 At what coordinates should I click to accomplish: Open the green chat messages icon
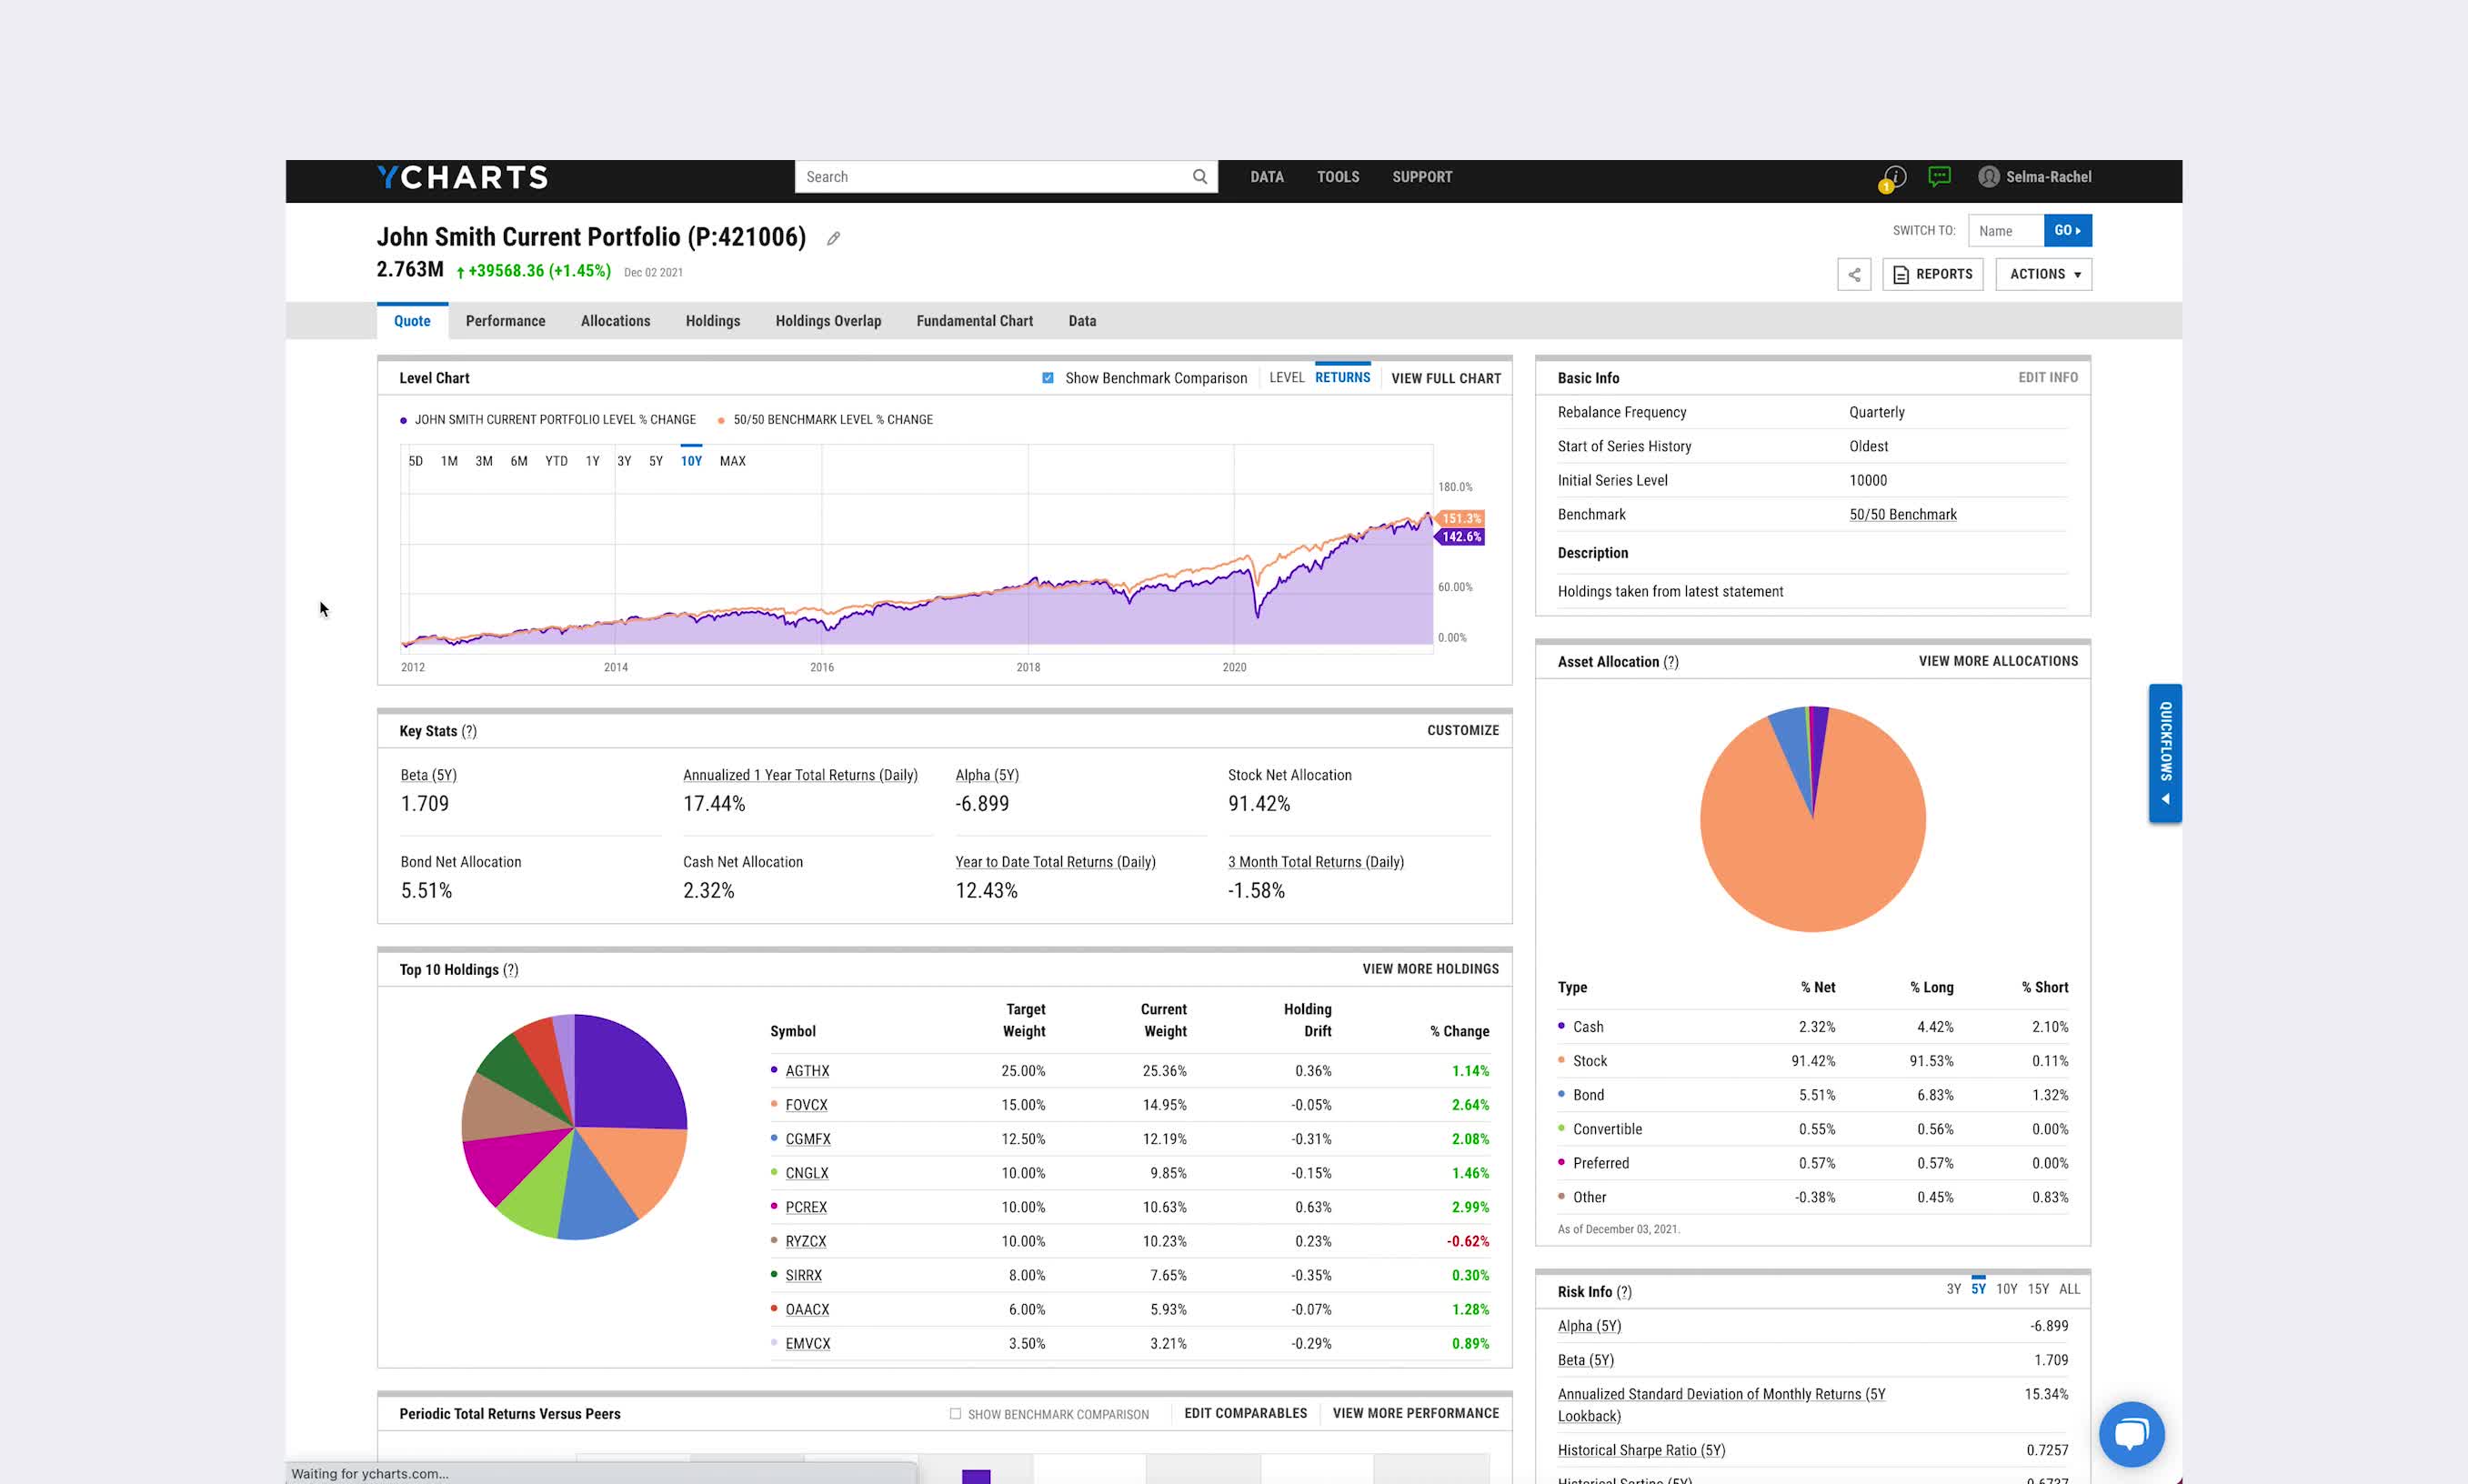pyautogui.click(x=1939, y=177)
